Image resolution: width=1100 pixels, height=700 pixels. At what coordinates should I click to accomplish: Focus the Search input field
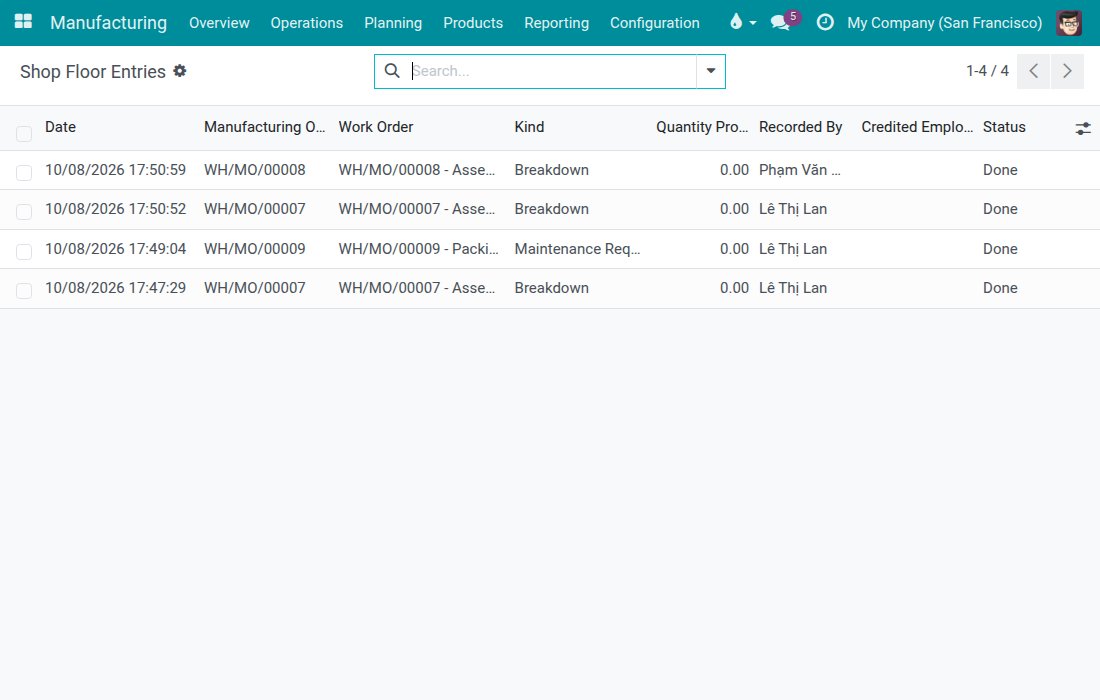(552, 71)
